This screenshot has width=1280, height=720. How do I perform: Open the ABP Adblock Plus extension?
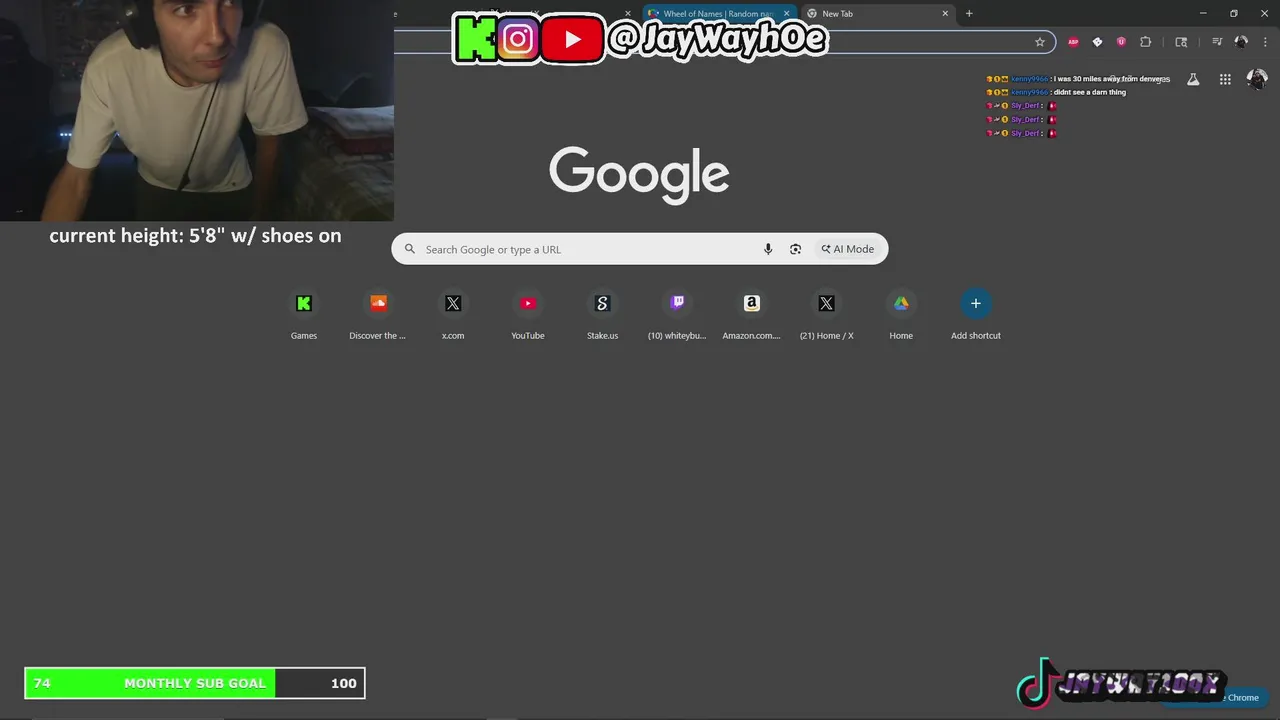1073,42
